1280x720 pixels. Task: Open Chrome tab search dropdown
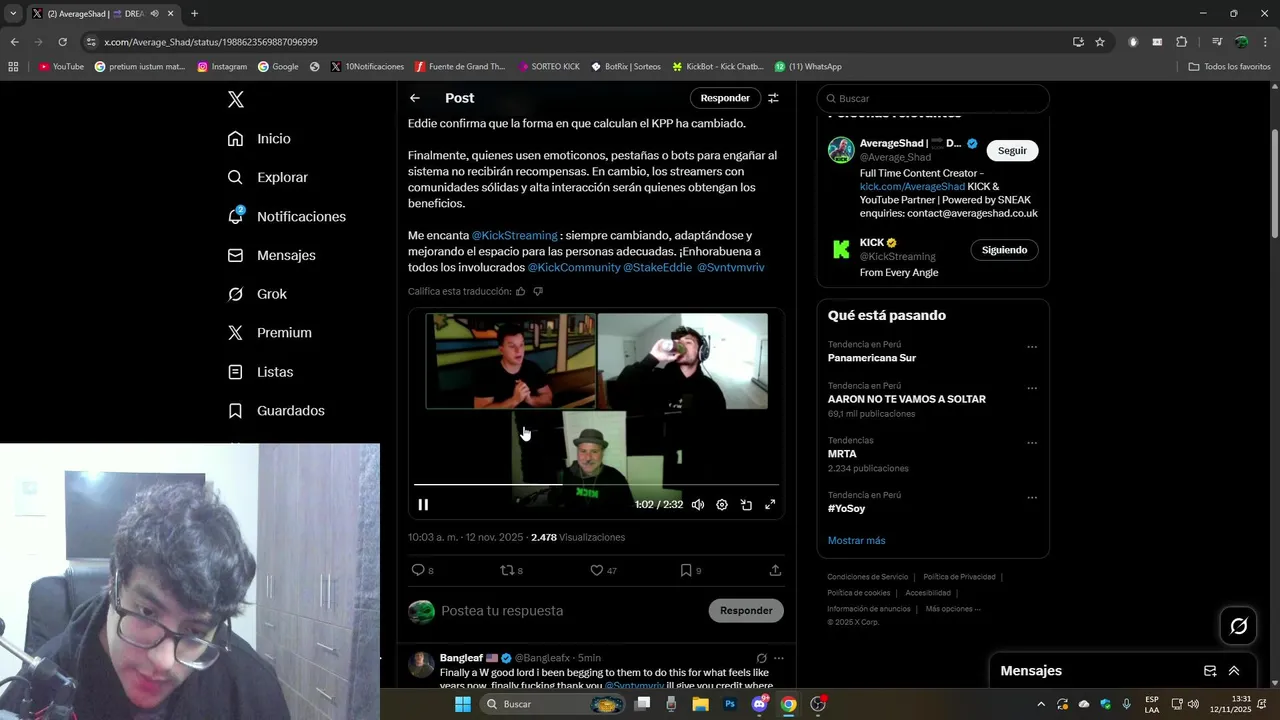tap(12, 14)
